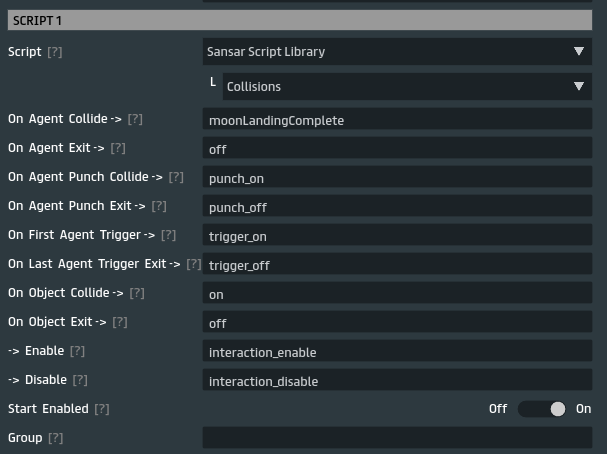Open help for Disable event
The height and width of the screenshot is (454, 607).
pyautogui.click(x=80, y=381)
